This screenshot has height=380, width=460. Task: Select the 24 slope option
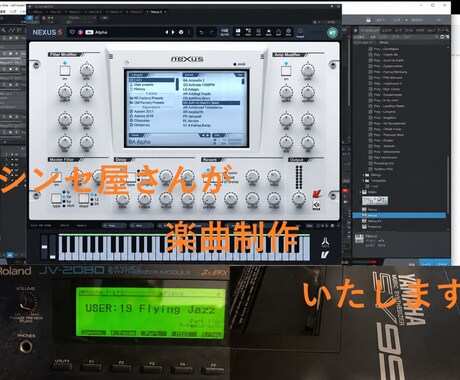pos(95,203)
